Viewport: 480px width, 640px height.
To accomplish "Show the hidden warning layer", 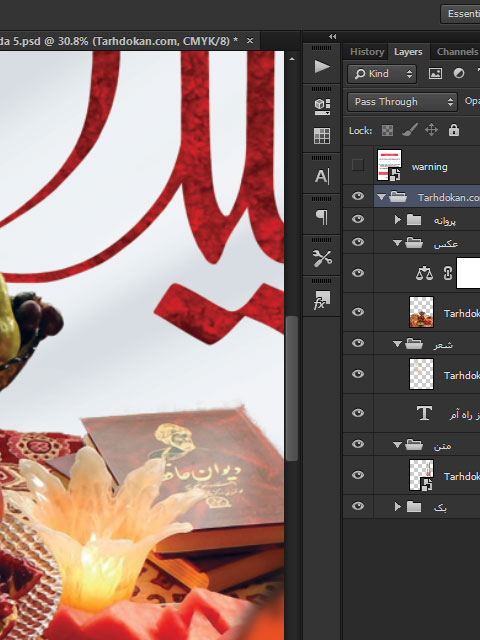I will coord(358,165).
